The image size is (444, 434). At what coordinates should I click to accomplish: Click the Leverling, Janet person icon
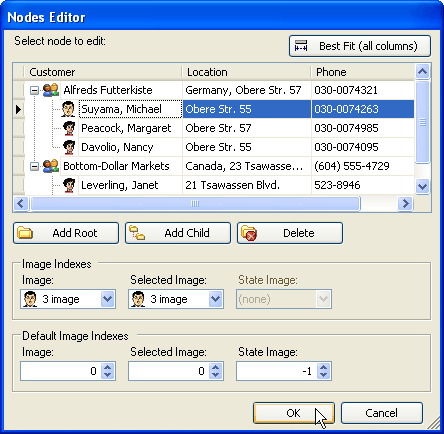click(x=69, y=185)
